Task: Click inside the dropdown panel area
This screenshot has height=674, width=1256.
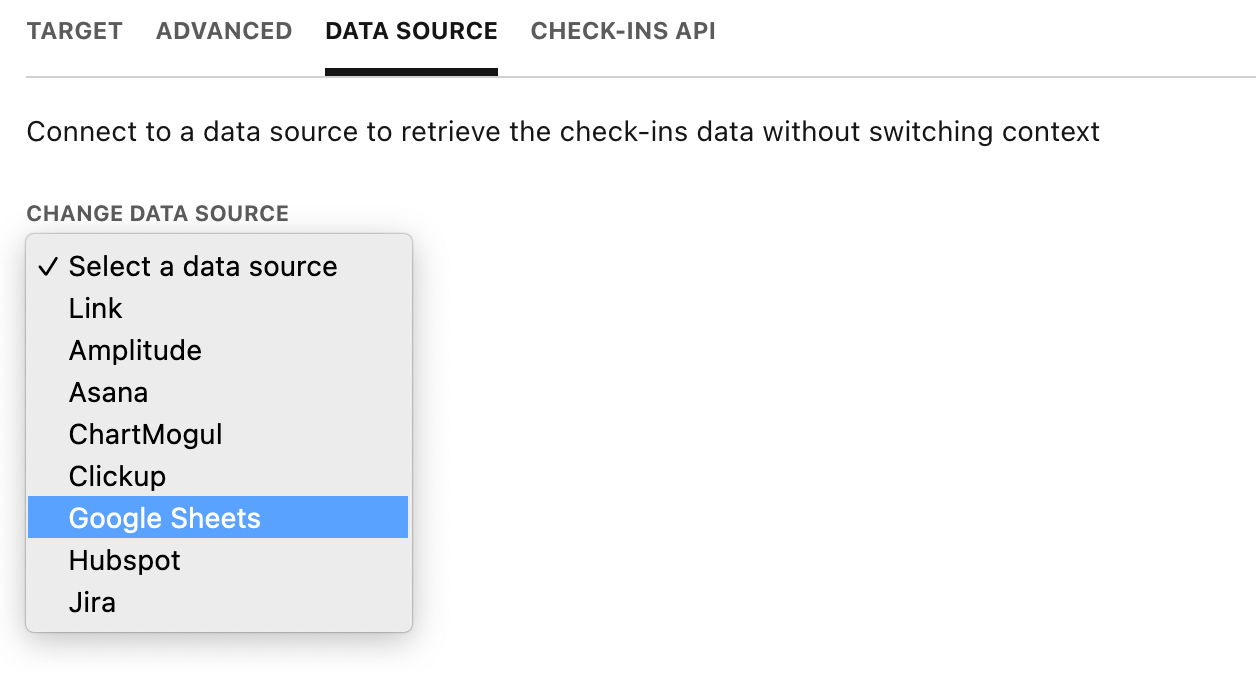Action: [x=300, y=430]
